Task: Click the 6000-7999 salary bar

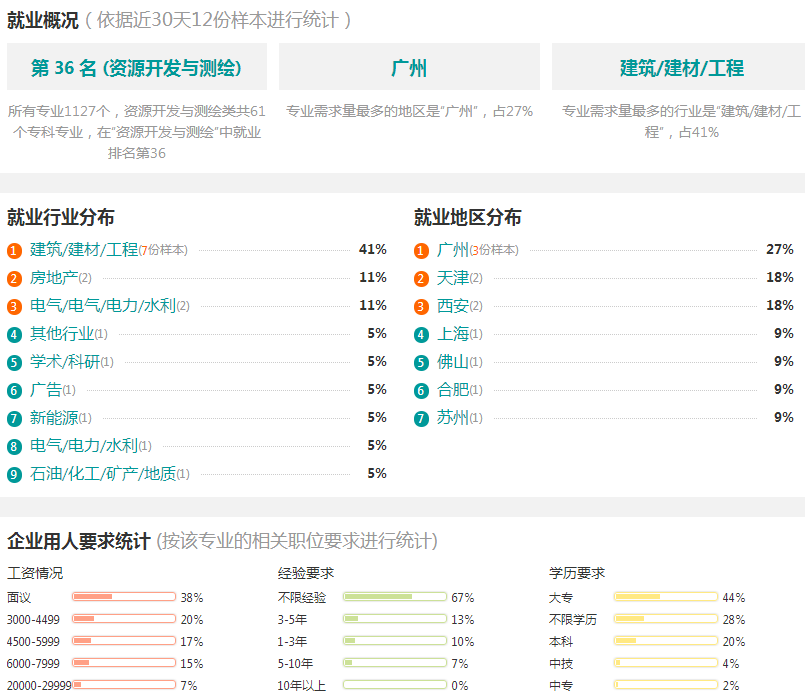Action: point(124,663)
